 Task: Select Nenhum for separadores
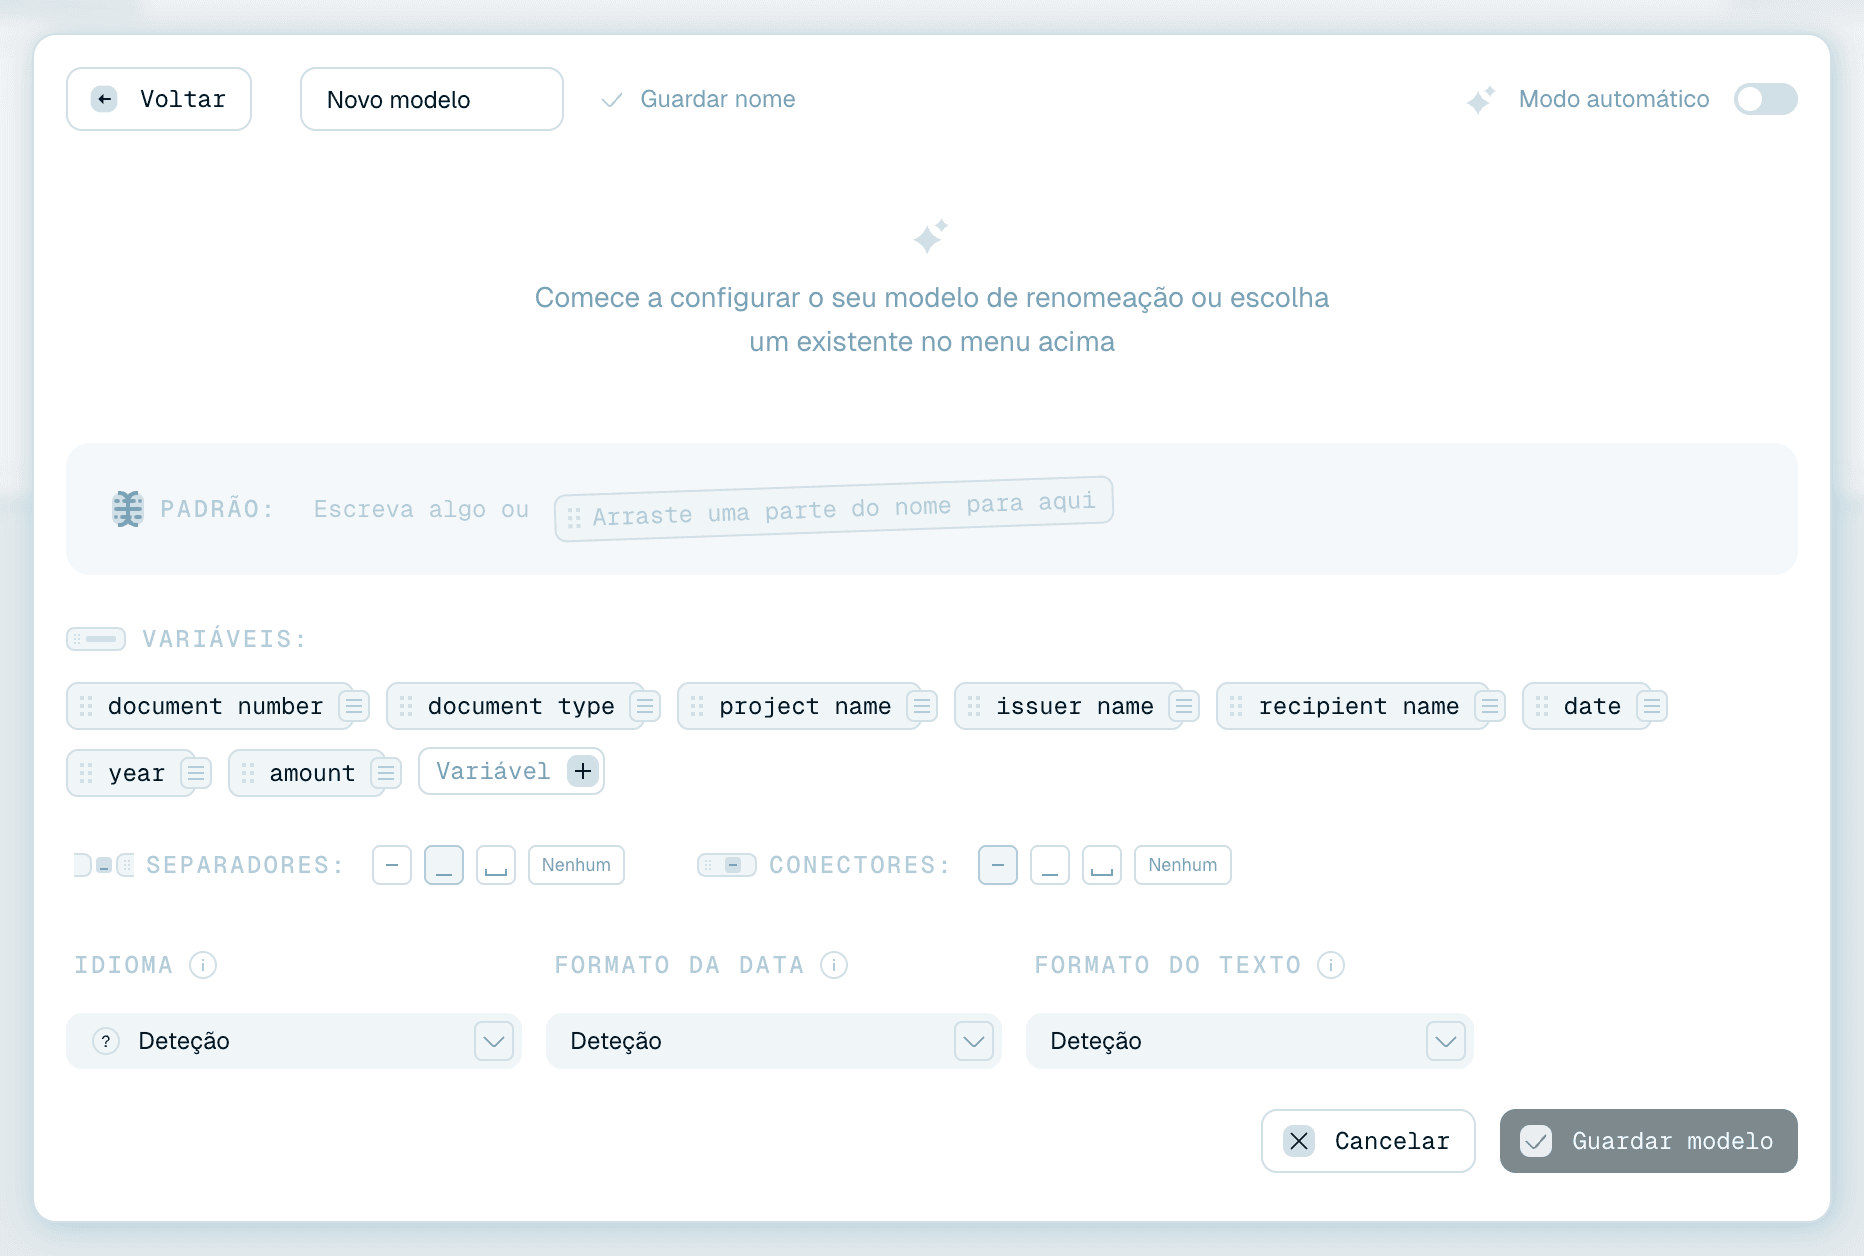[576, 865]
